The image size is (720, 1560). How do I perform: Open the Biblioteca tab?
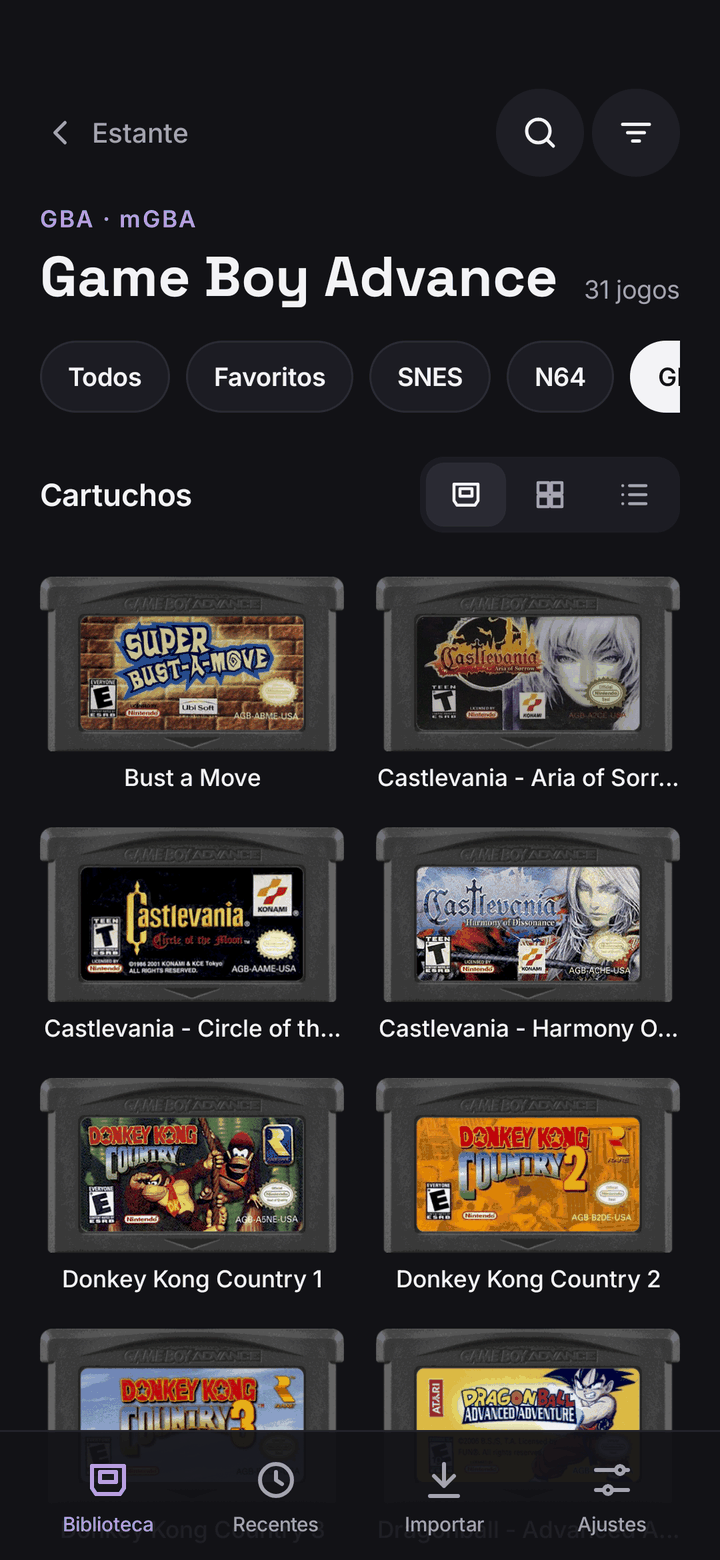[x=108, y=1498]
